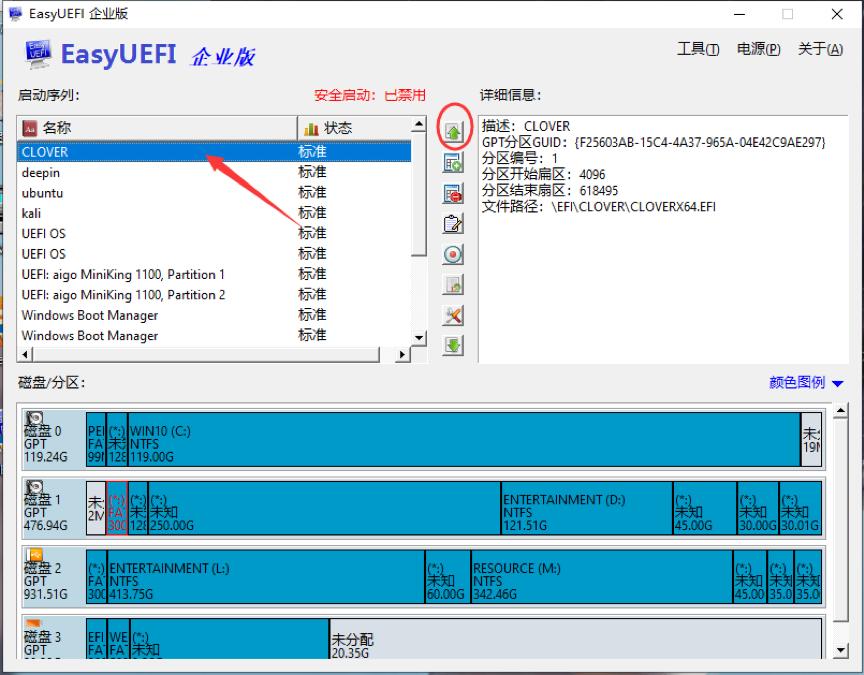
Task: Backup the current boot entry
Action: pos(452,285)
